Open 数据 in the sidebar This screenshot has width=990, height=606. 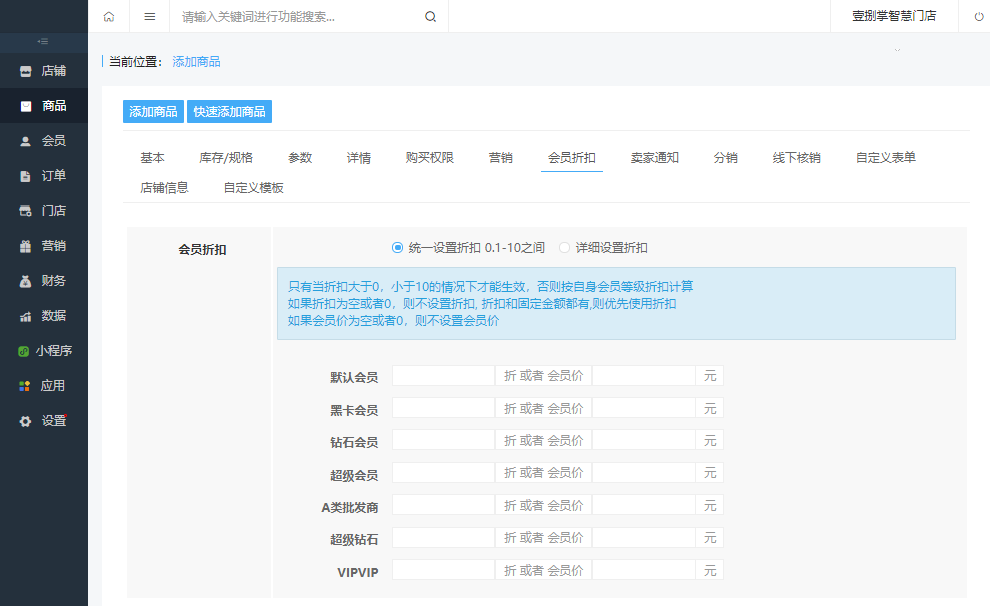coord(44,316)
